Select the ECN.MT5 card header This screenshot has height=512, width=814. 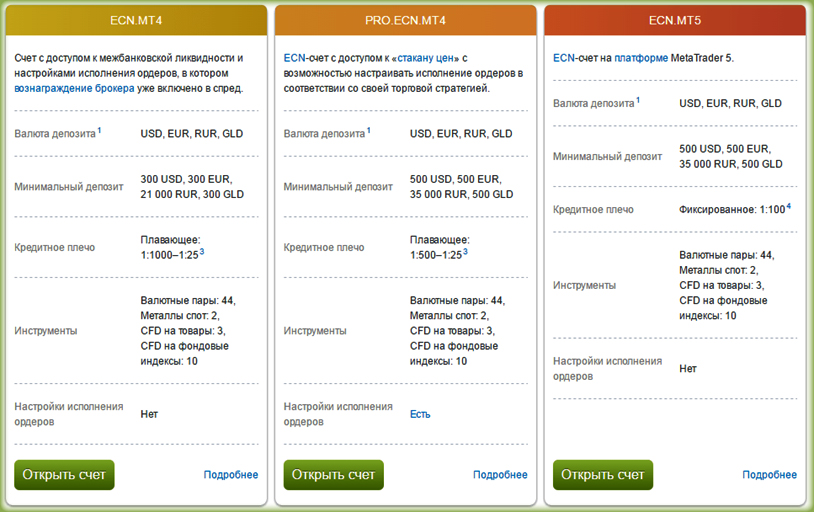click(x=677, y=20)
